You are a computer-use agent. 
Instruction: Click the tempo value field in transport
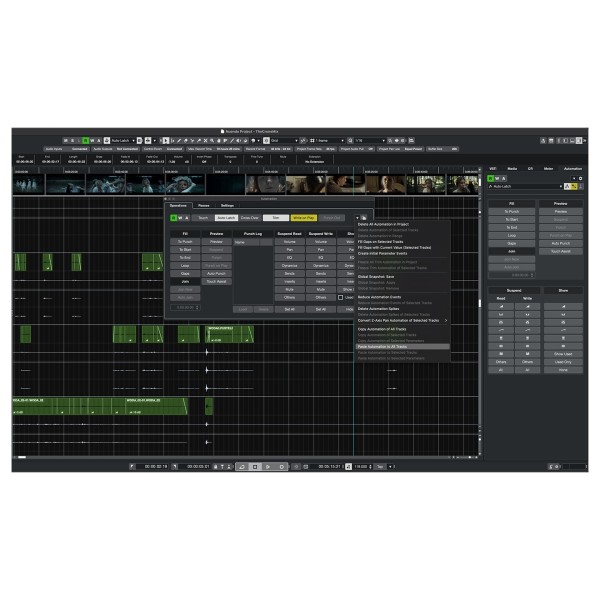tap(361, 467)
